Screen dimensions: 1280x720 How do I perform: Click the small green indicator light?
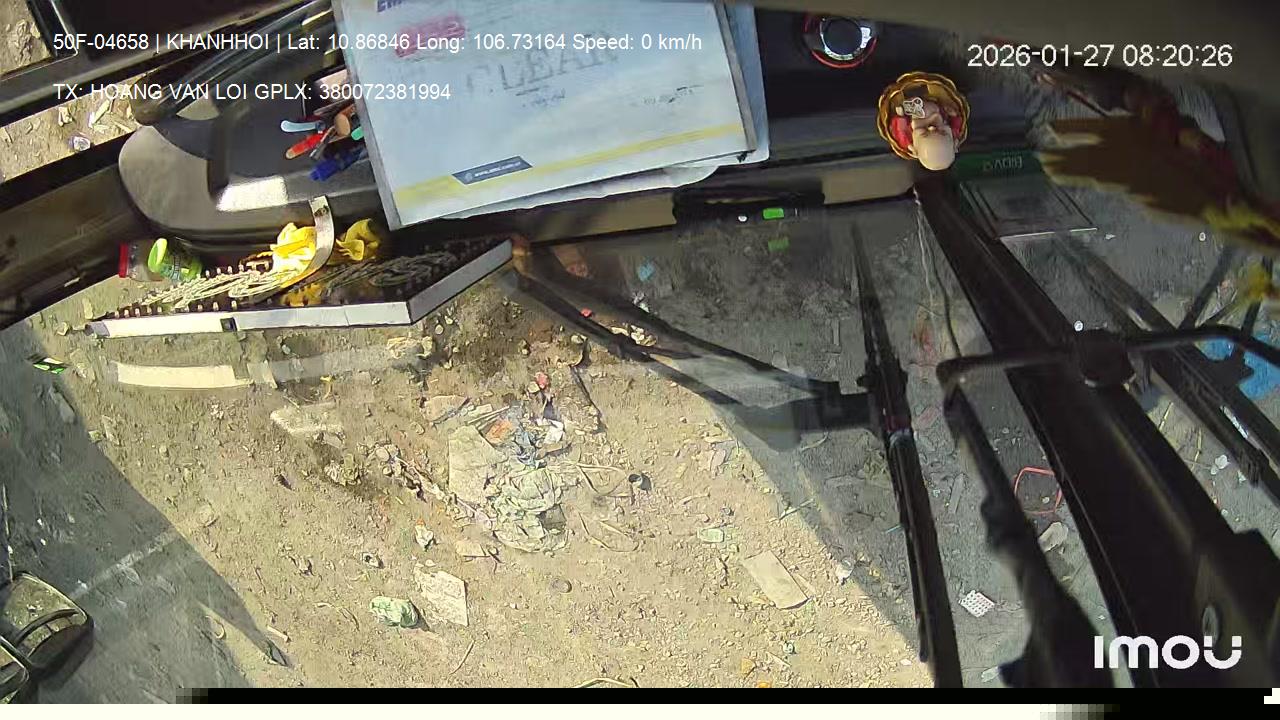pos(773,213)
